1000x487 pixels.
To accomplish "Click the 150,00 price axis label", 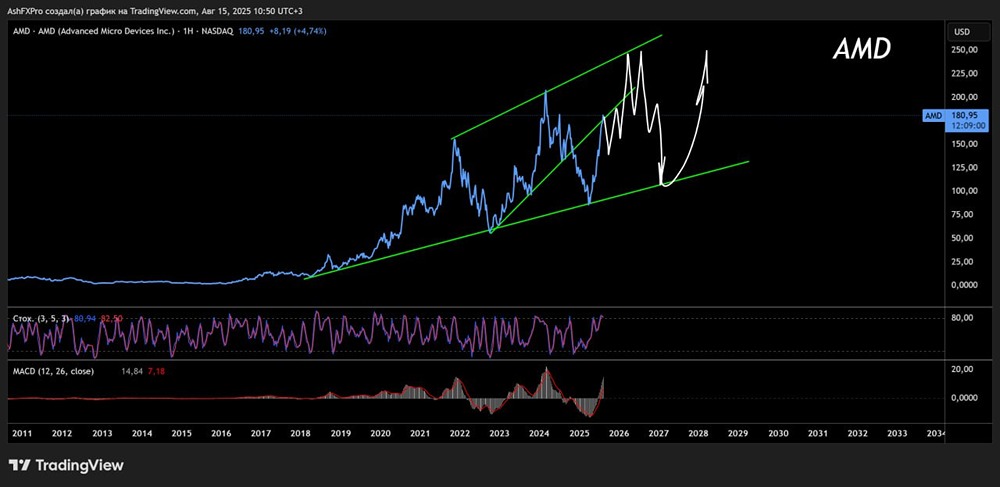I will tap(966, 144).
